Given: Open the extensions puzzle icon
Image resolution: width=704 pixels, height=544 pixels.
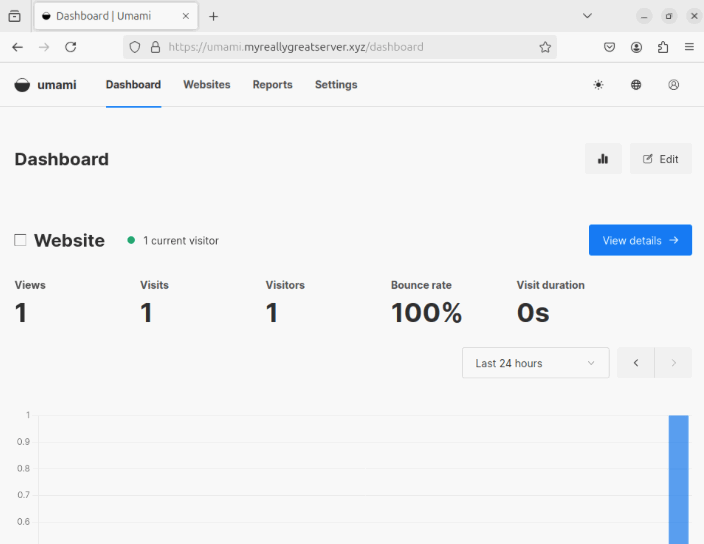Looking at the screenshot, I should (x=663, y=47).
